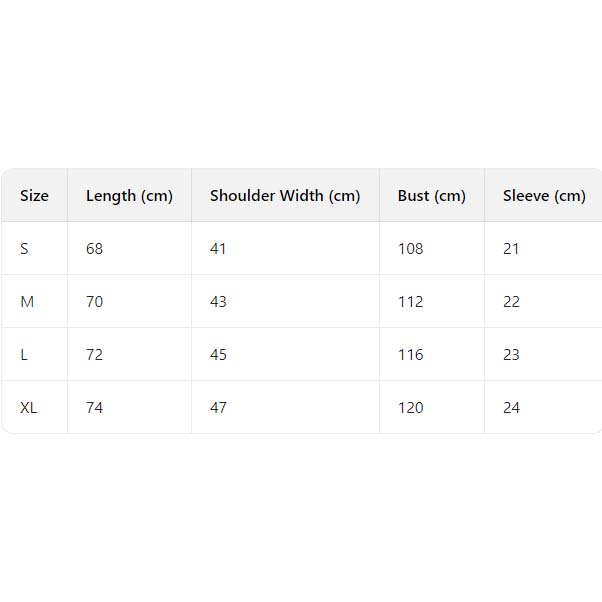Click the length value 74
The width and height of the screenshot is (602, 602).
(94, 408)
